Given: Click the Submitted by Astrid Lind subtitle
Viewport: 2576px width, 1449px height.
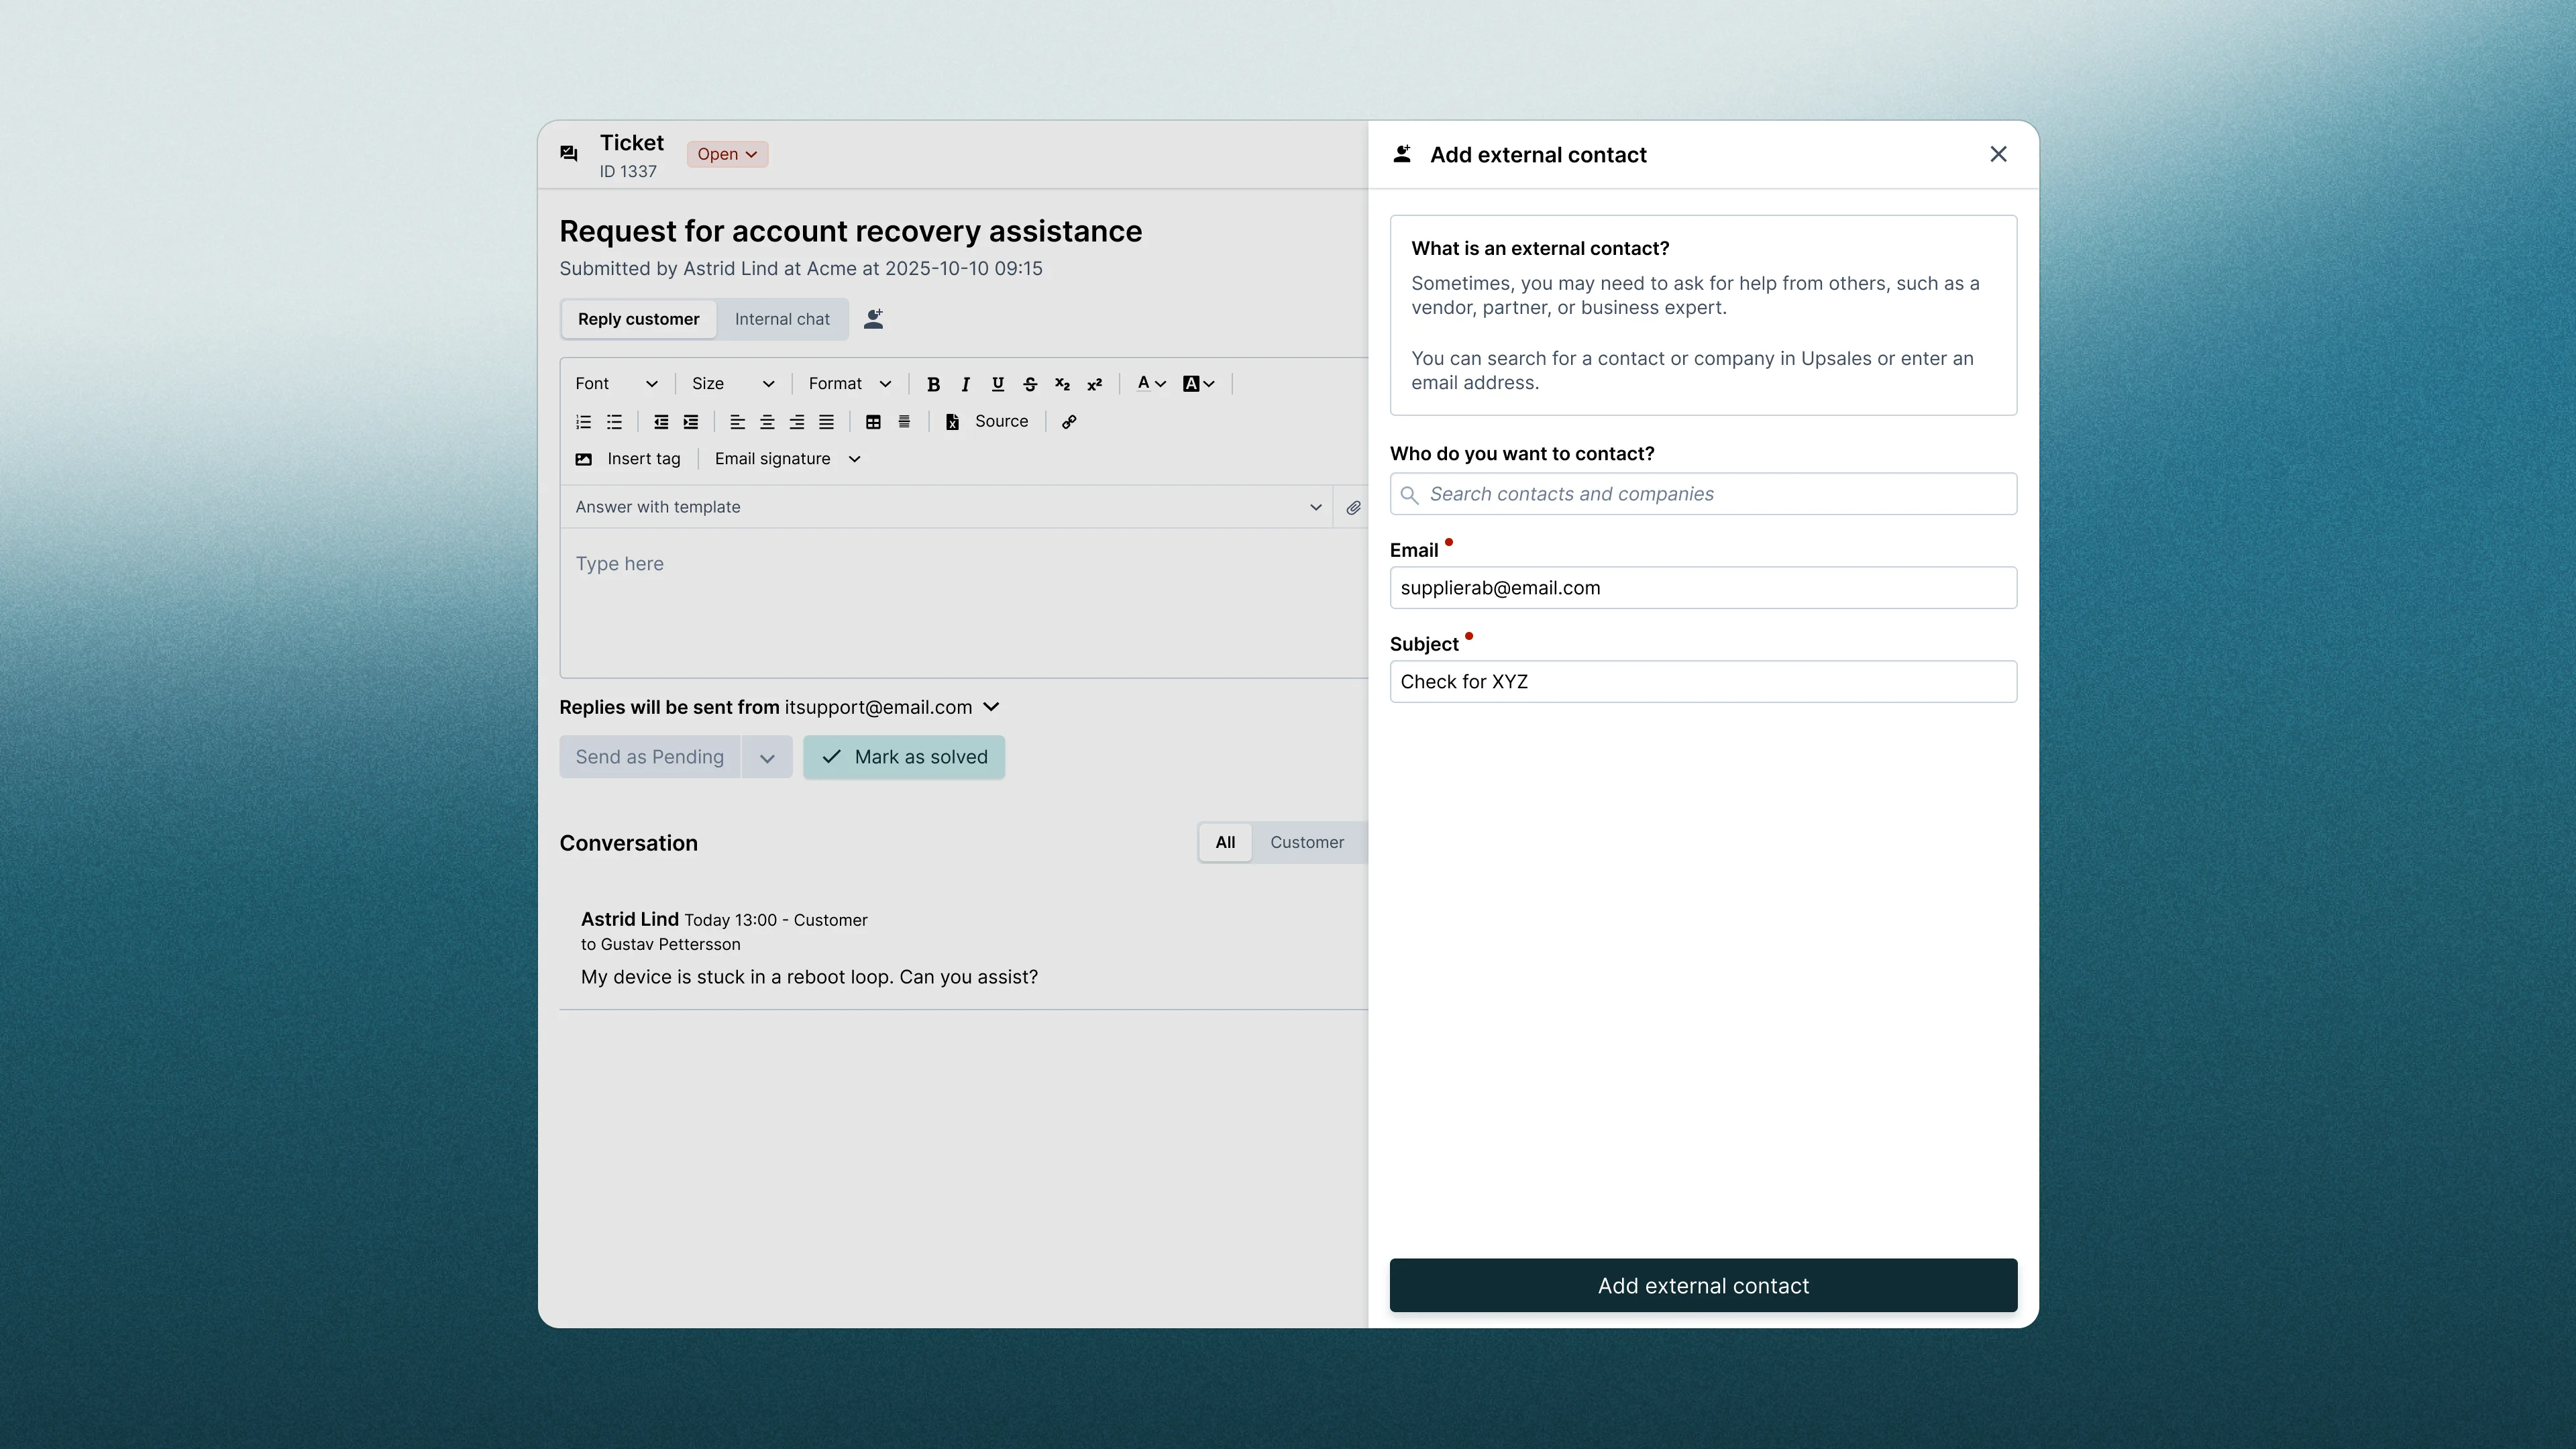Looking at the screenshot, I should pos(801,269).
